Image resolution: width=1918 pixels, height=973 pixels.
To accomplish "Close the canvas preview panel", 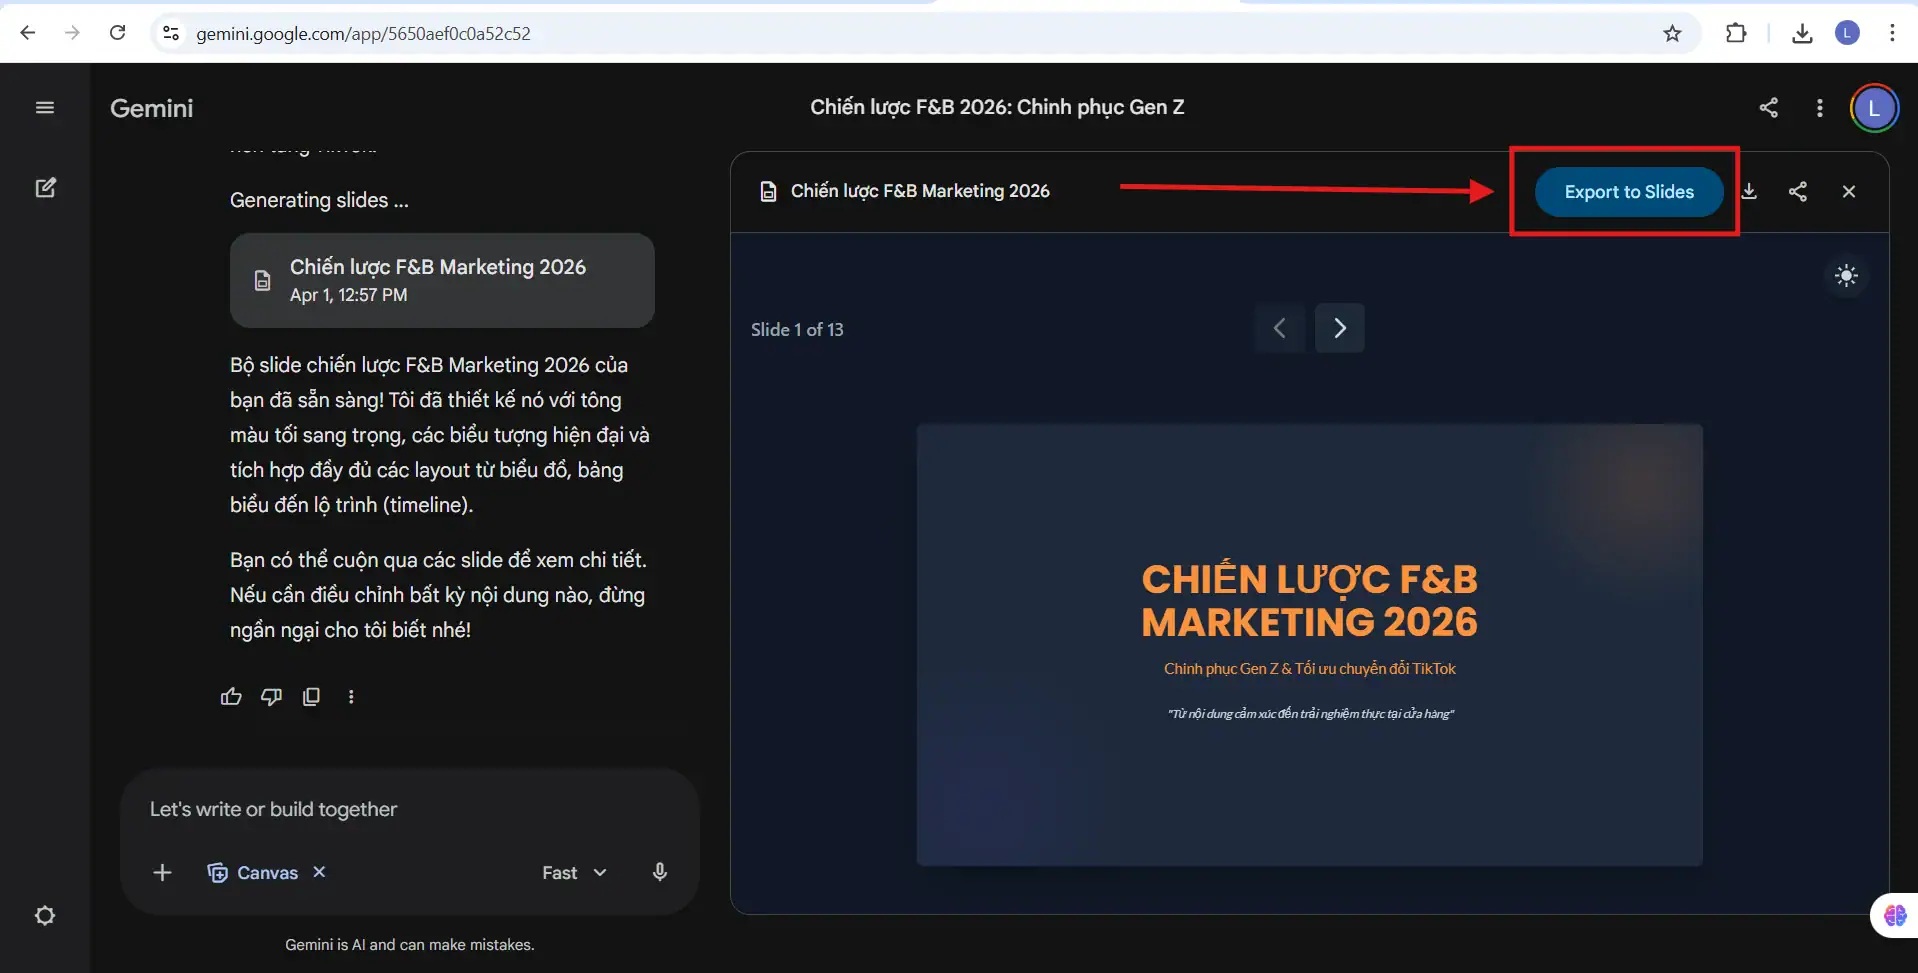I will [1848, 191].
